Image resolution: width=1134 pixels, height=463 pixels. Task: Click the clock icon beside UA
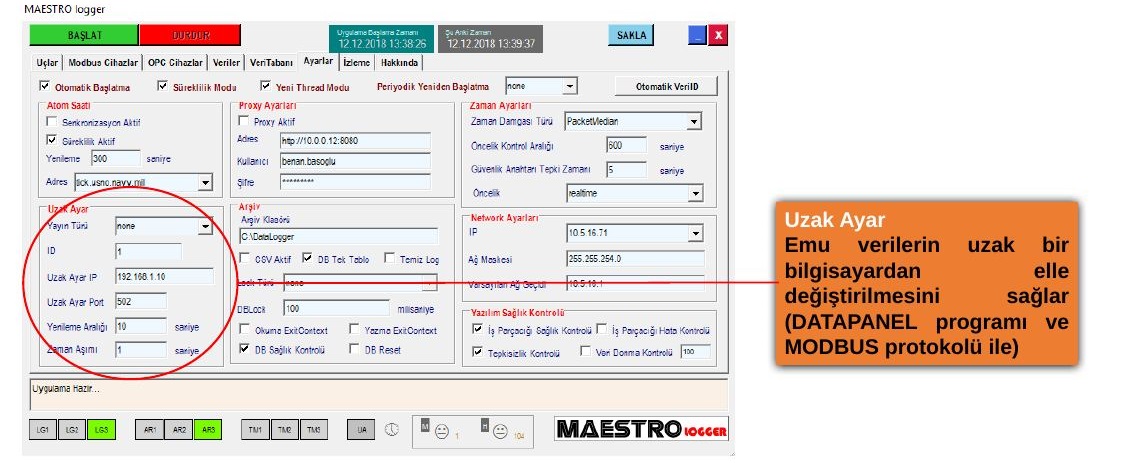(x=391, y=429)
